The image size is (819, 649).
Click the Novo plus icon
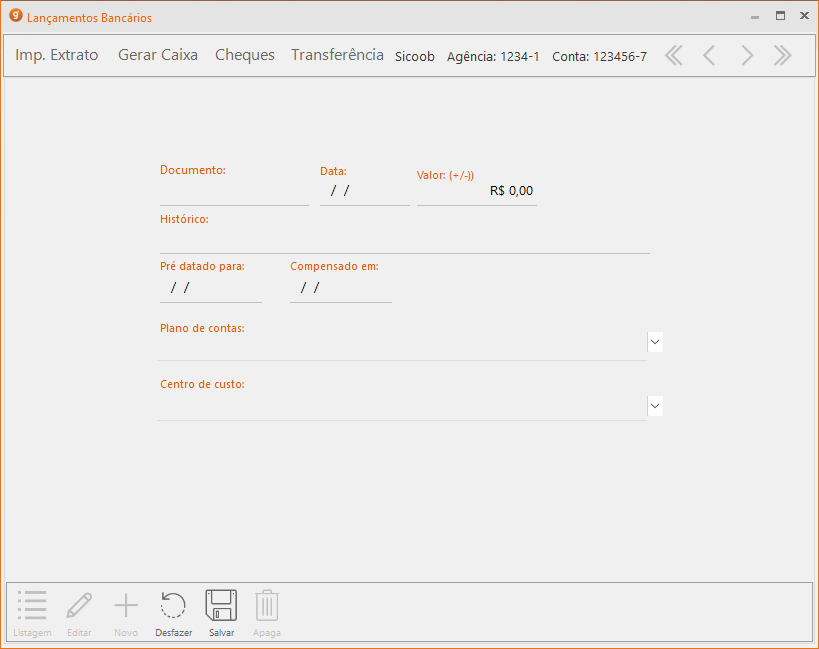click(126, 606)
